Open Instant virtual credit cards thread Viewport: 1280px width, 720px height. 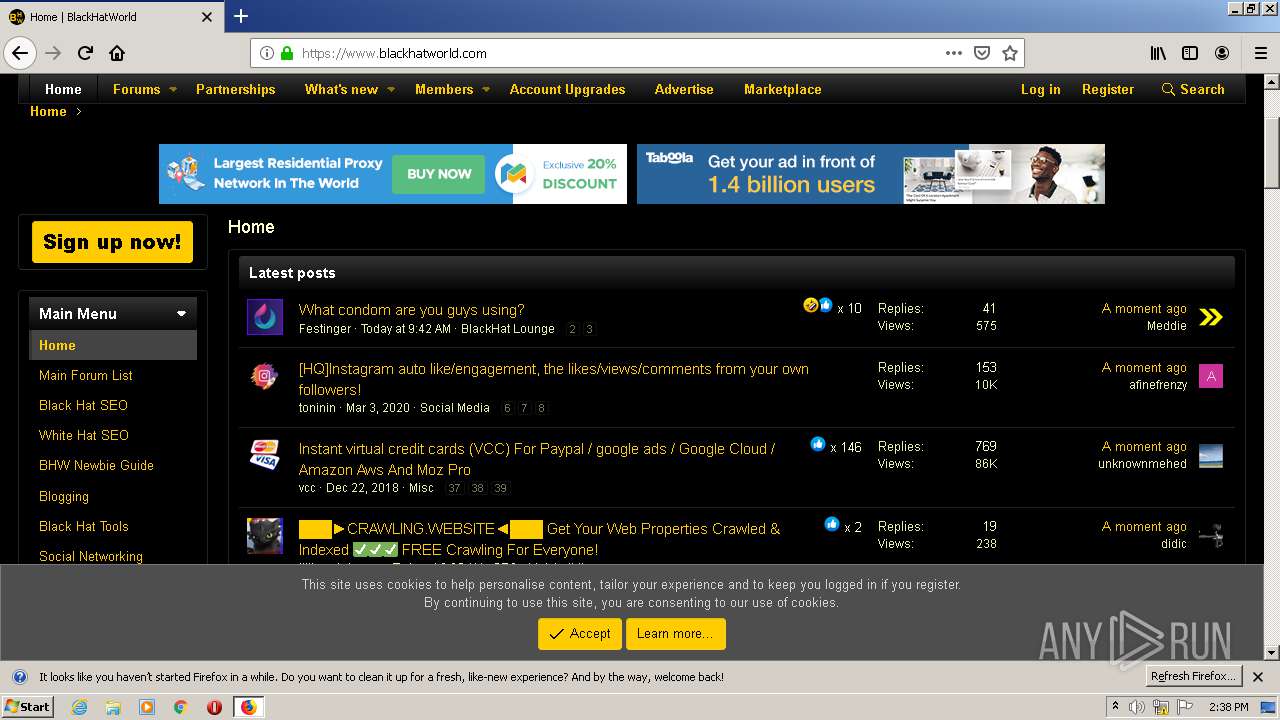pyautogui.click(x=537, y=459)
